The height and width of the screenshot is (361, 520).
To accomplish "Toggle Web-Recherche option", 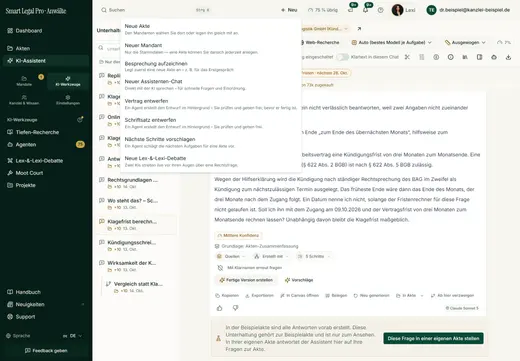I will (320, 43).
